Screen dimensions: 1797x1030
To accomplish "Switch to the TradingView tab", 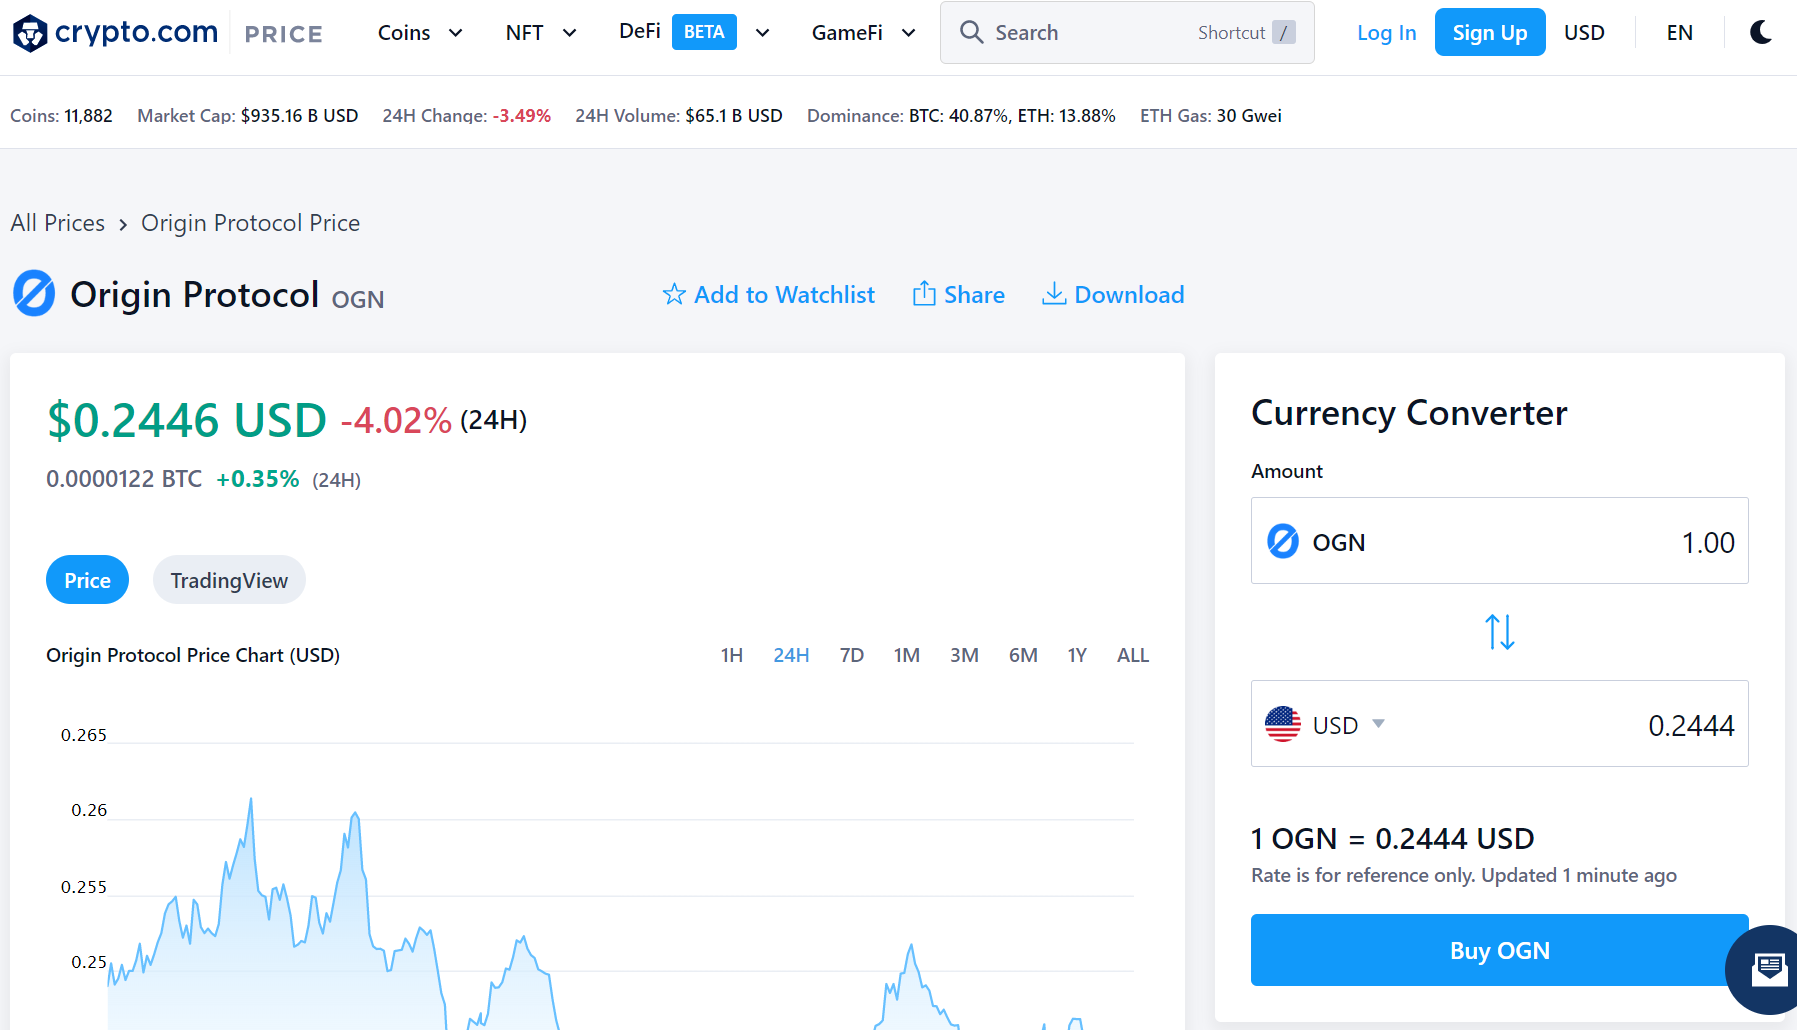I will [229, 580].
